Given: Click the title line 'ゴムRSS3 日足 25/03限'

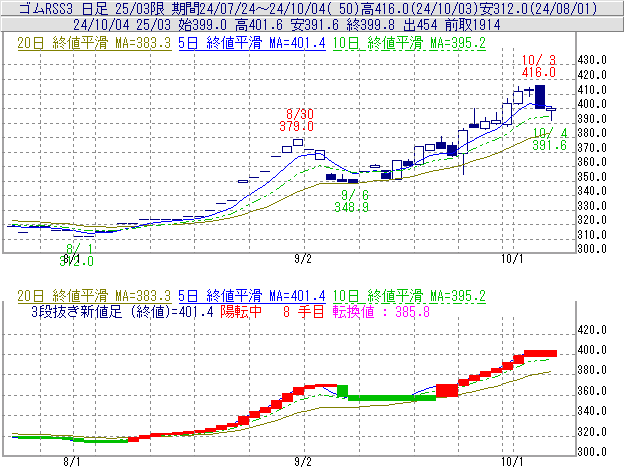Looking at the screenshot, I should (93, 8).
